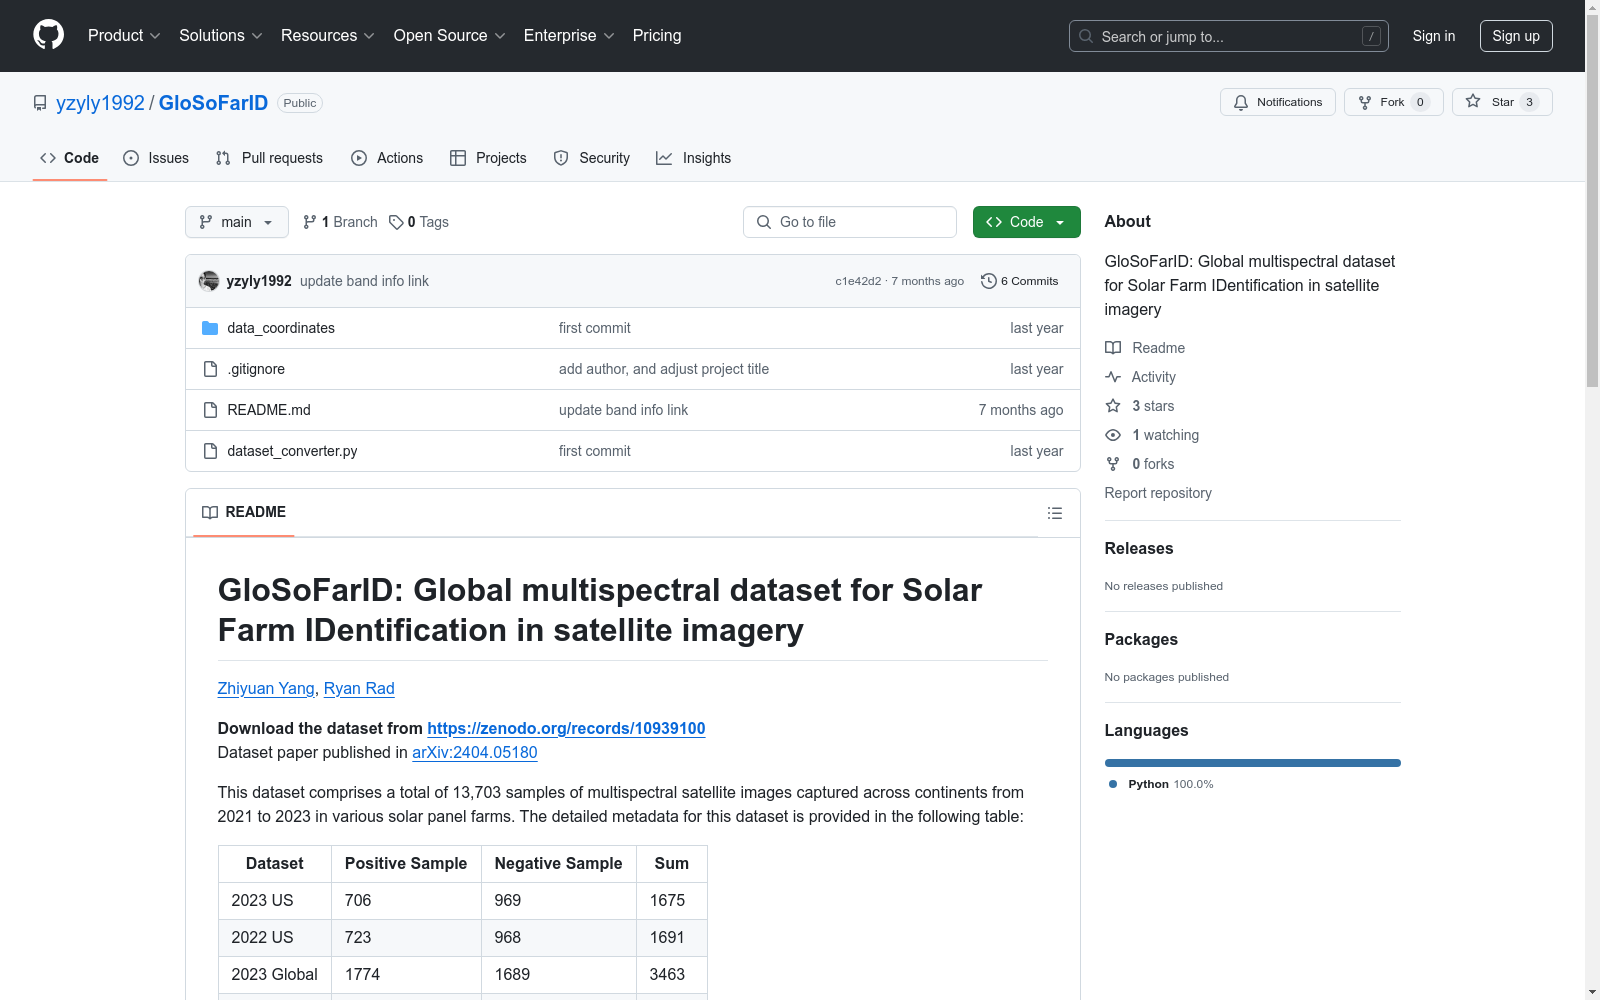This screenshot has width=1600, height=1000.
Task: Click the book icon beside README heading
Action: coord(210,512)
